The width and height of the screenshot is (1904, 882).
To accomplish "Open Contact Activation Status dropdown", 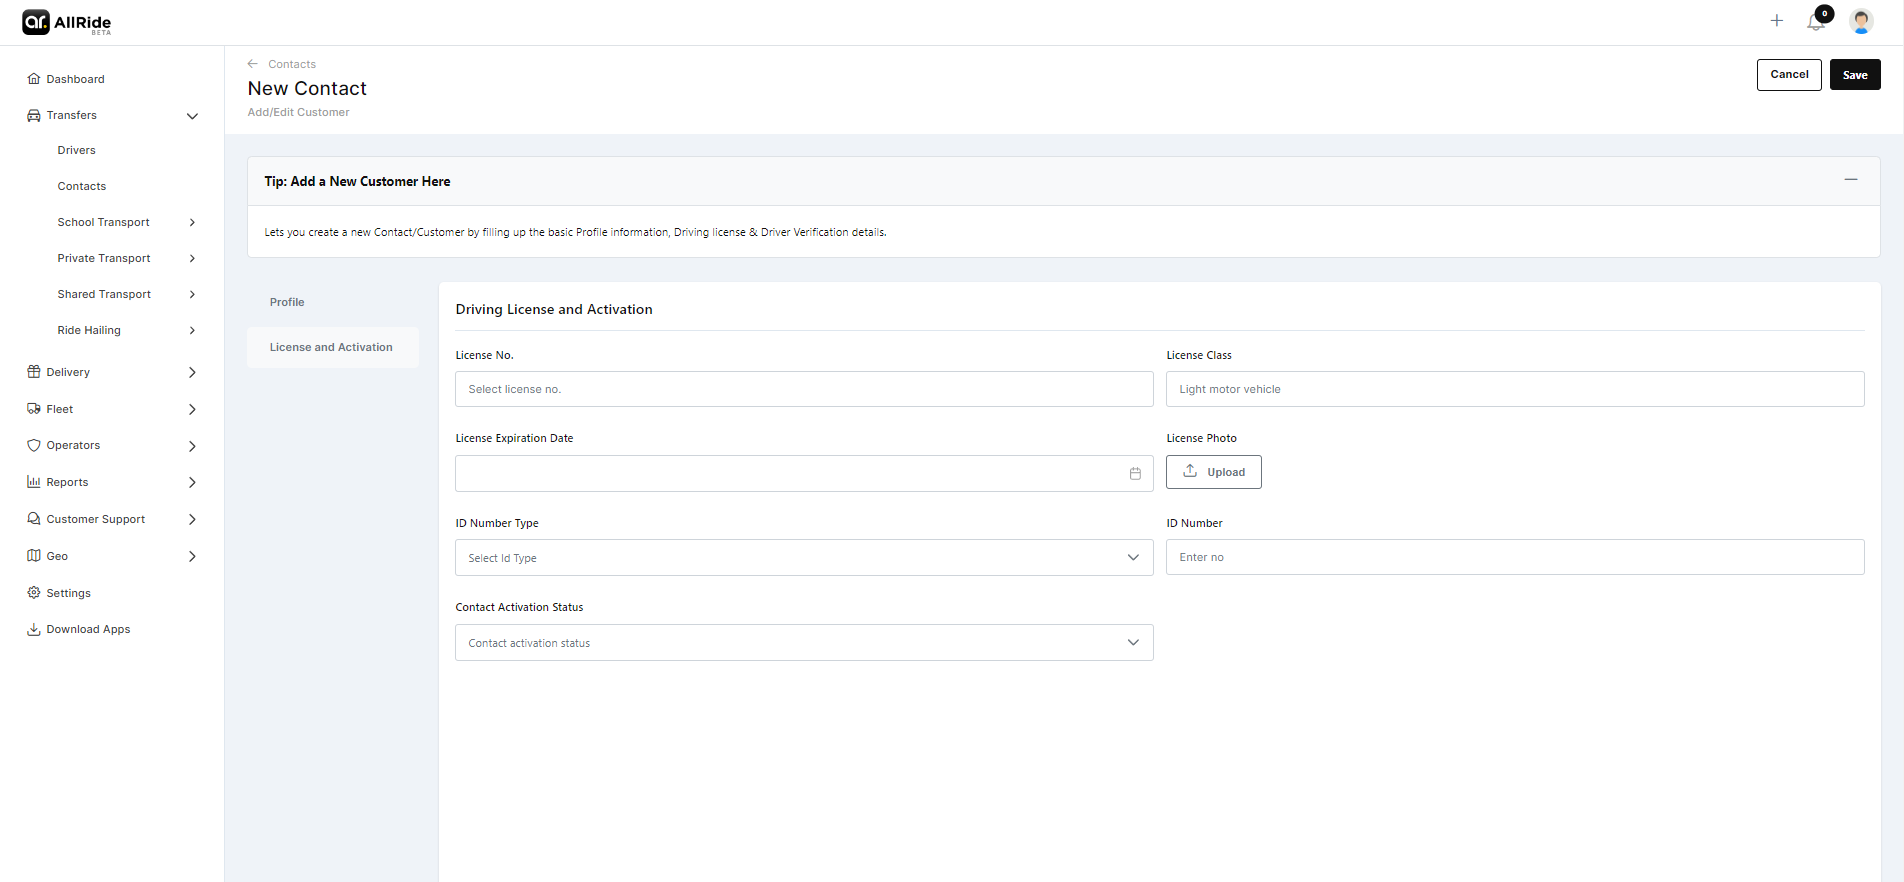I will point(803,643).
